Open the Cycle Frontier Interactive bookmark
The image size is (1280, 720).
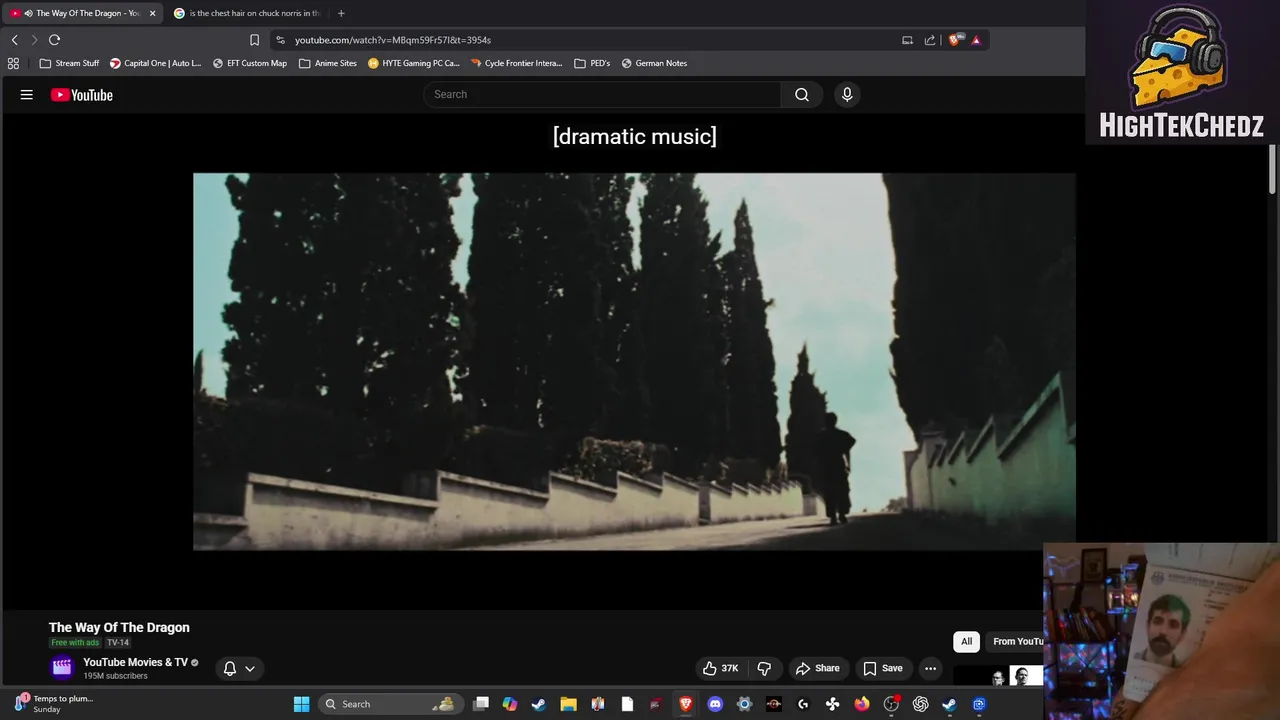(516, 63)
